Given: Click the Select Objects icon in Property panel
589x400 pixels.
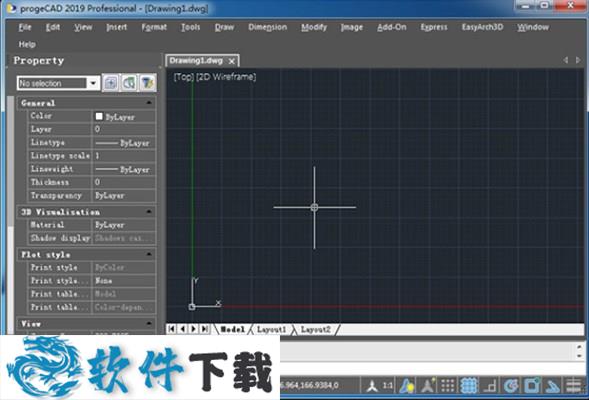Looking at the screenshot, I should click(x=129, y=83).
